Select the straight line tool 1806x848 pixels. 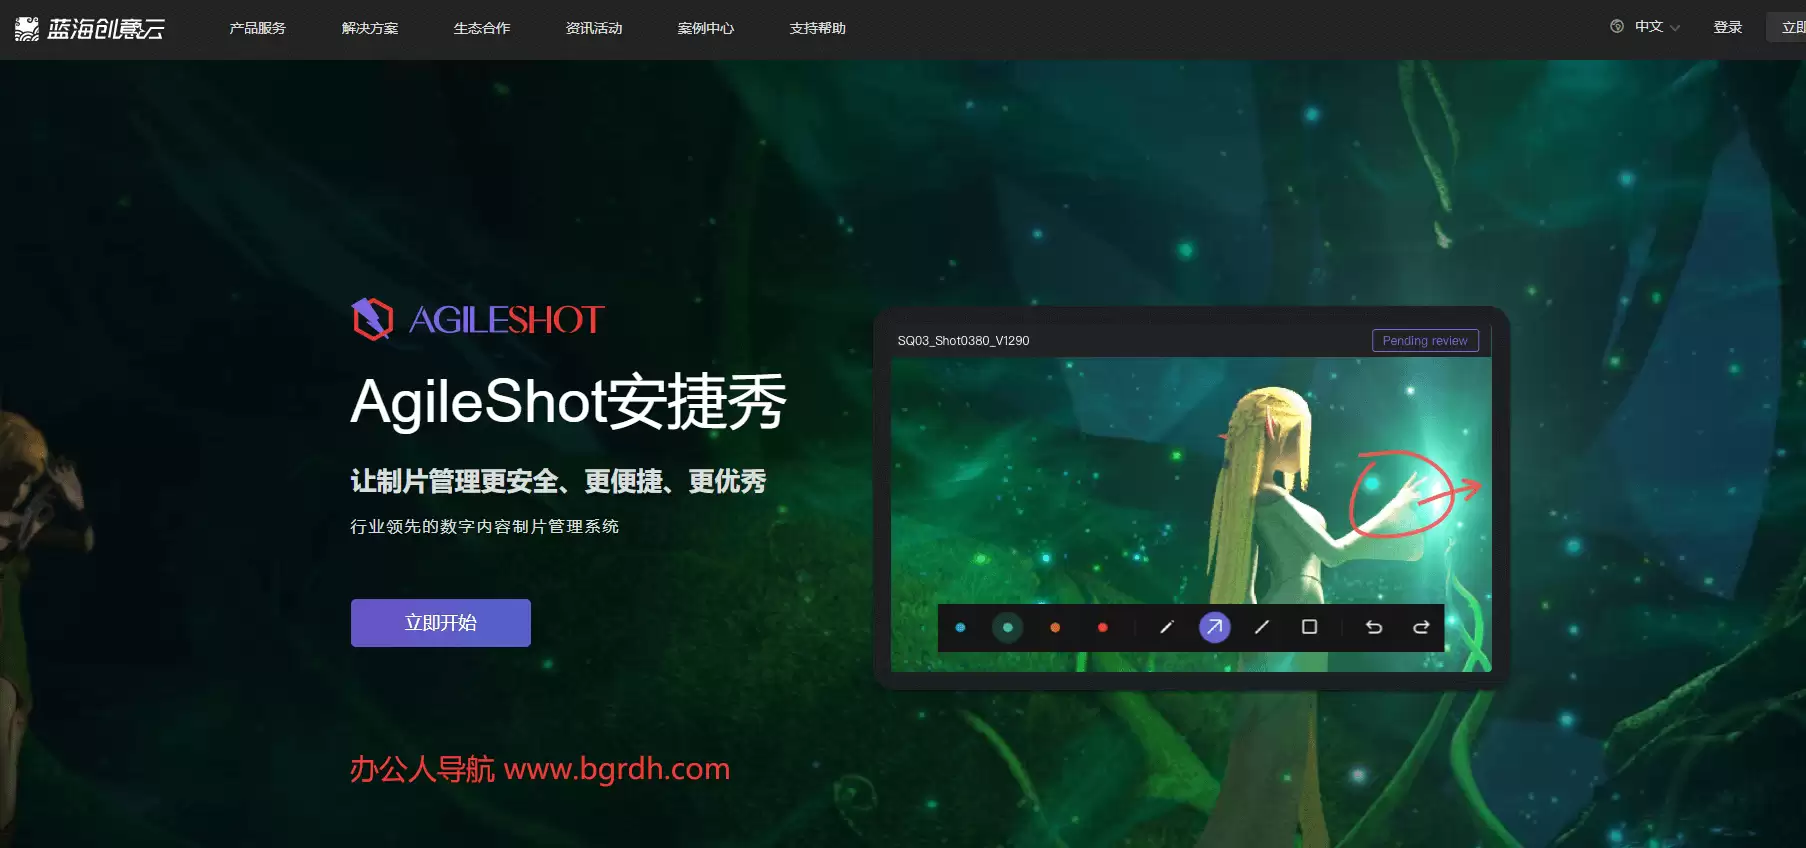[x=1262, y=628]
